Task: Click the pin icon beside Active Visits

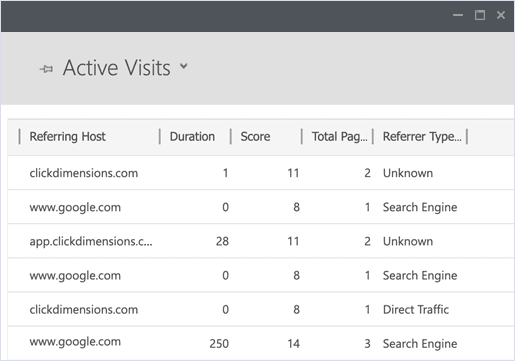Action: click(x=46, y=69)
